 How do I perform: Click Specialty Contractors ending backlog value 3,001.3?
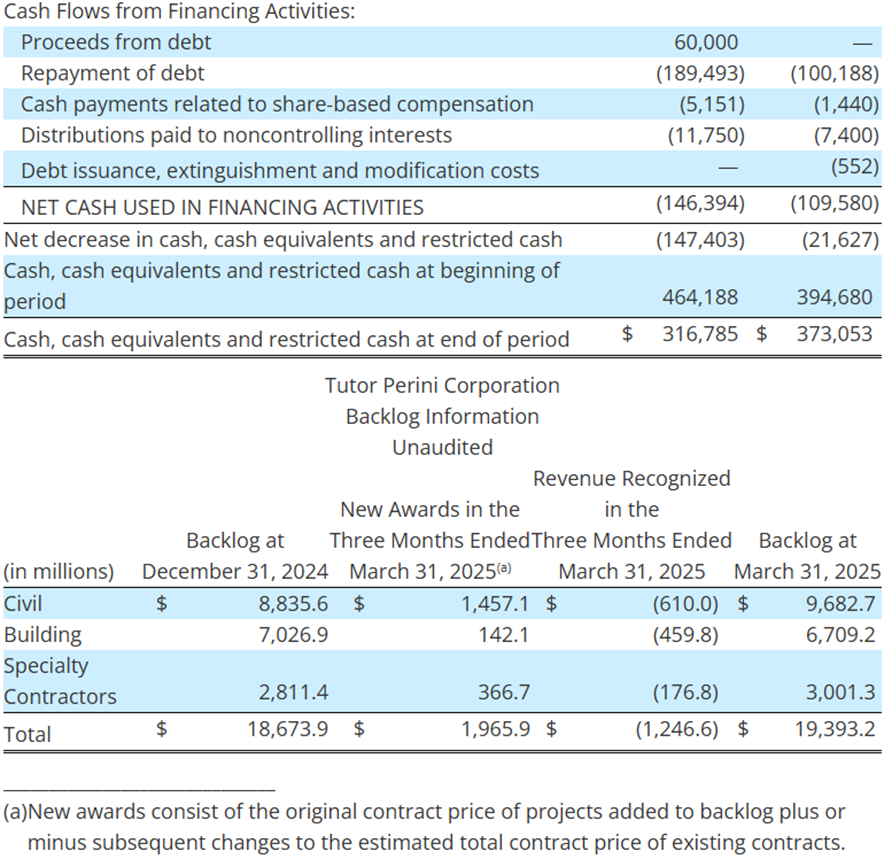[840, 692]
